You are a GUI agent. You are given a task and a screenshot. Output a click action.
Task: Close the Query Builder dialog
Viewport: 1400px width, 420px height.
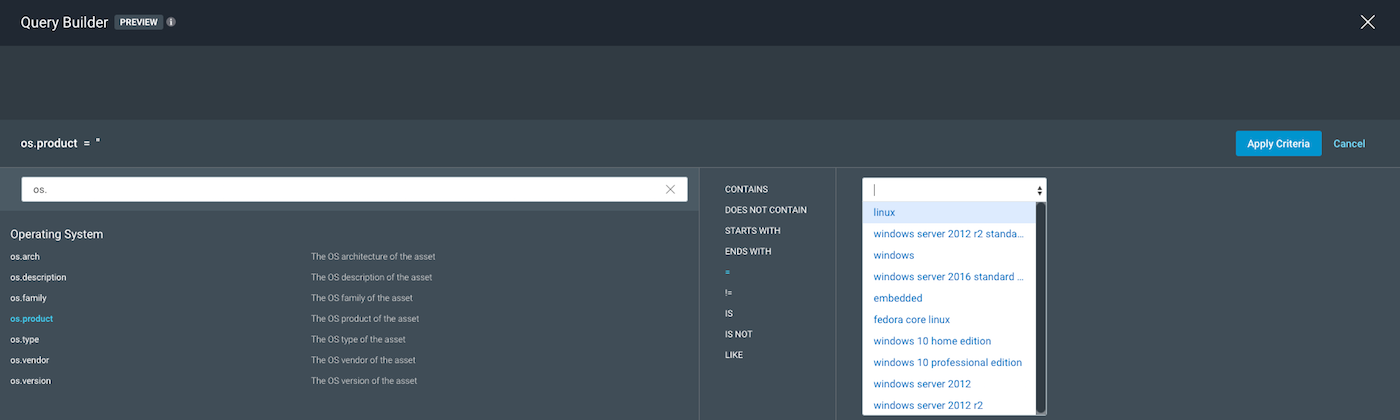1367,22
